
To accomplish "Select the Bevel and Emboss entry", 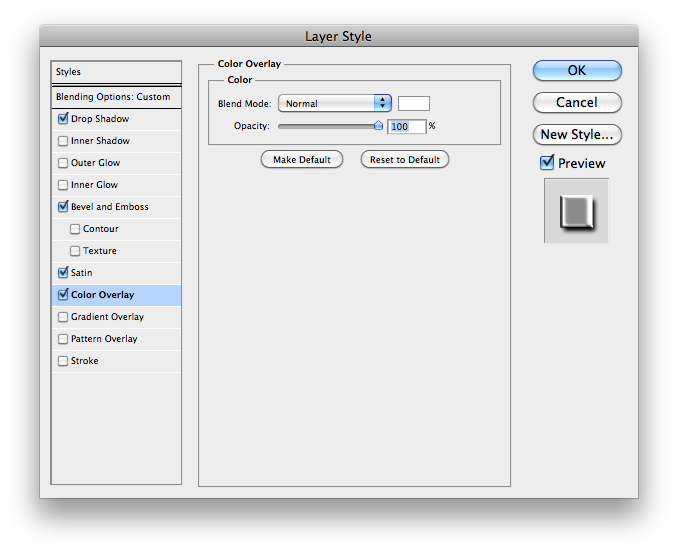I will 109,207.
